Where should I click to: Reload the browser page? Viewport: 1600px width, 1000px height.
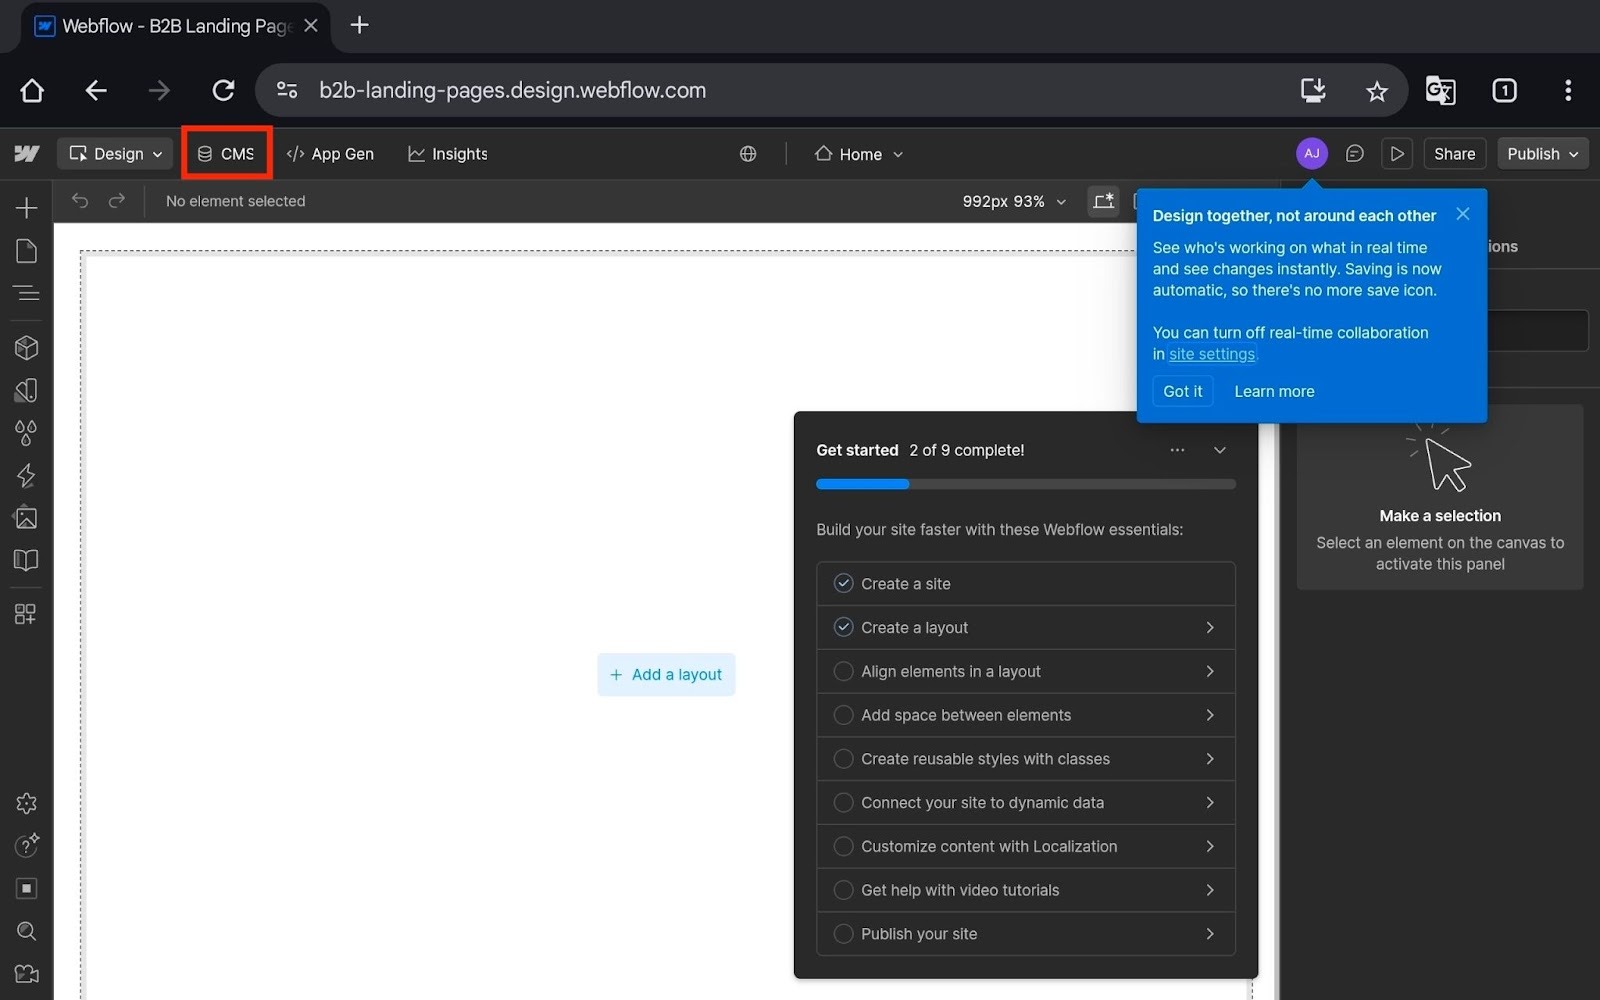tap(223, 90)
